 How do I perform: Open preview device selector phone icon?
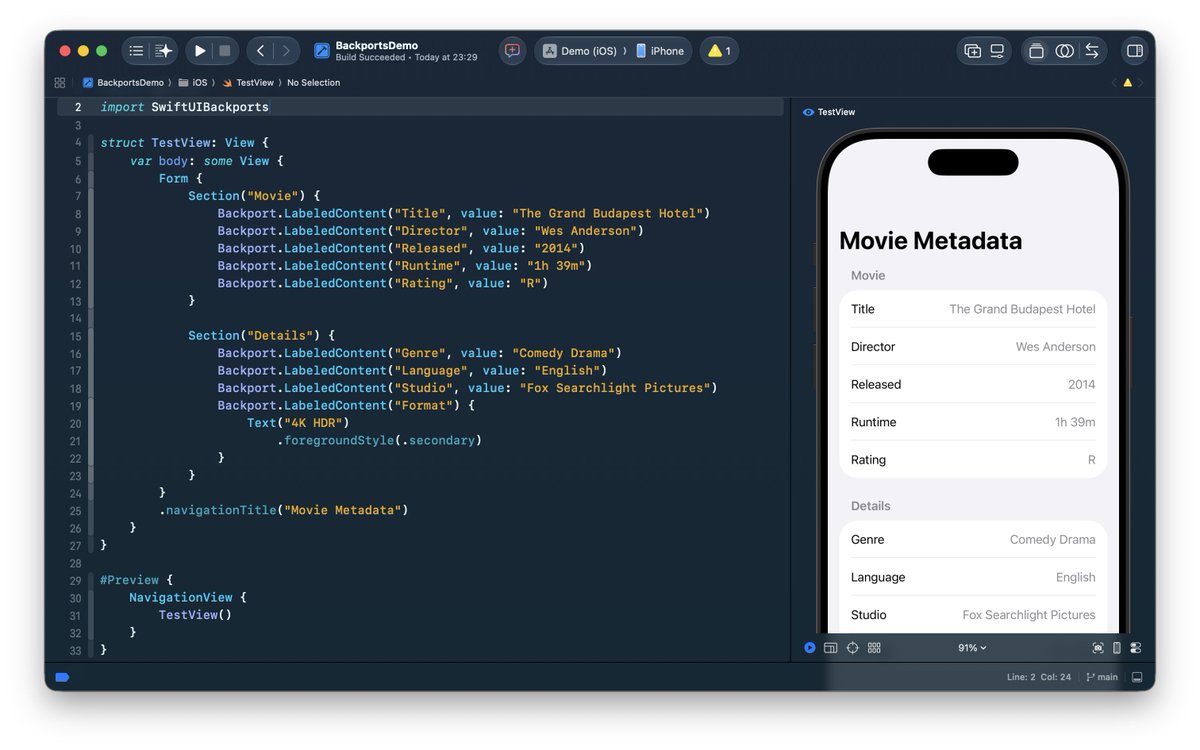(x=1117, y=648)
